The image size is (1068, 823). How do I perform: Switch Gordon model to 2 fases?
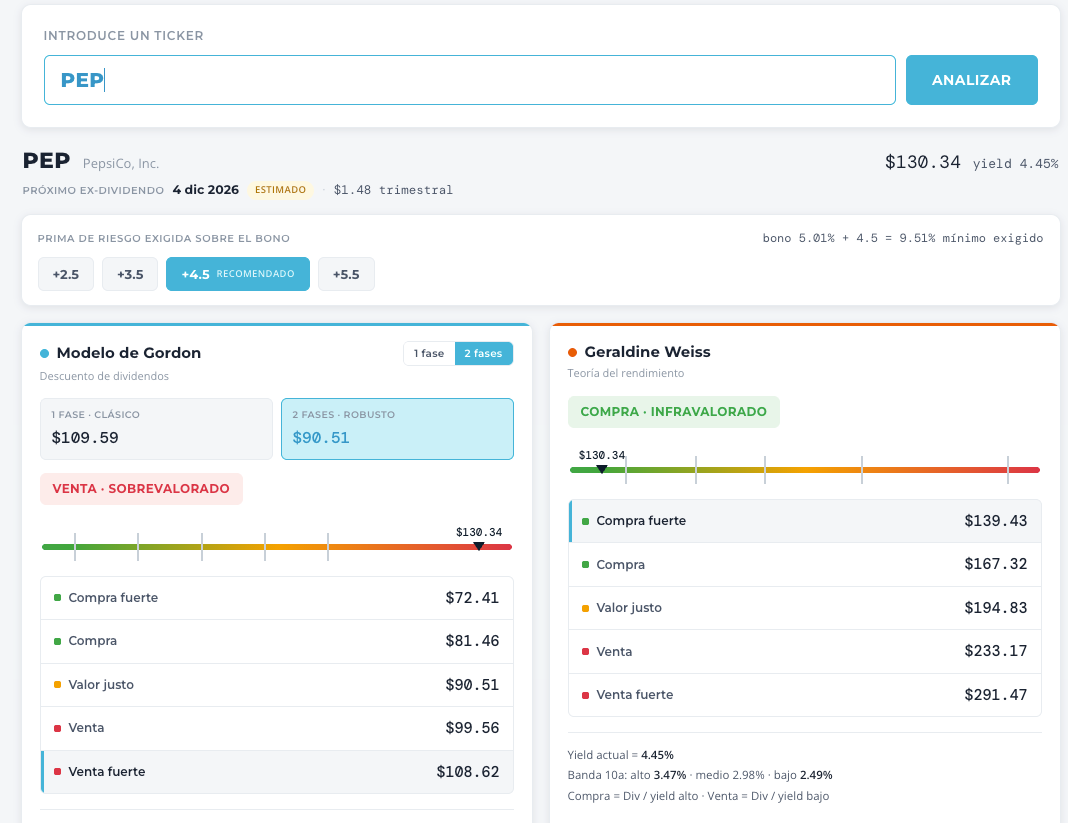tap(484, 353)
